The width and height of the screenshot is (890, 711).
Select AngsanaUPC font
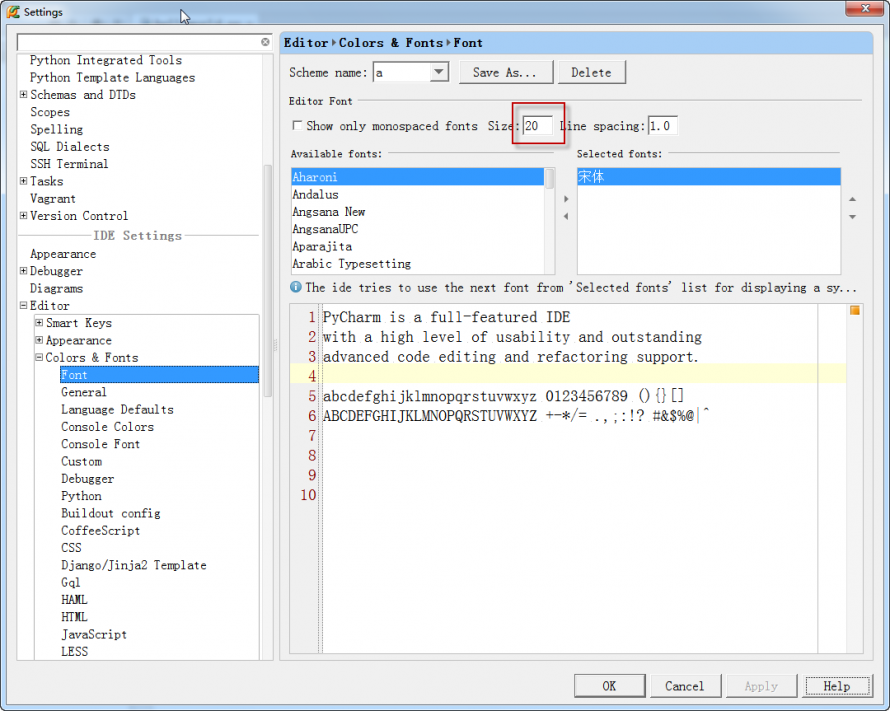(x=417, y=229)
